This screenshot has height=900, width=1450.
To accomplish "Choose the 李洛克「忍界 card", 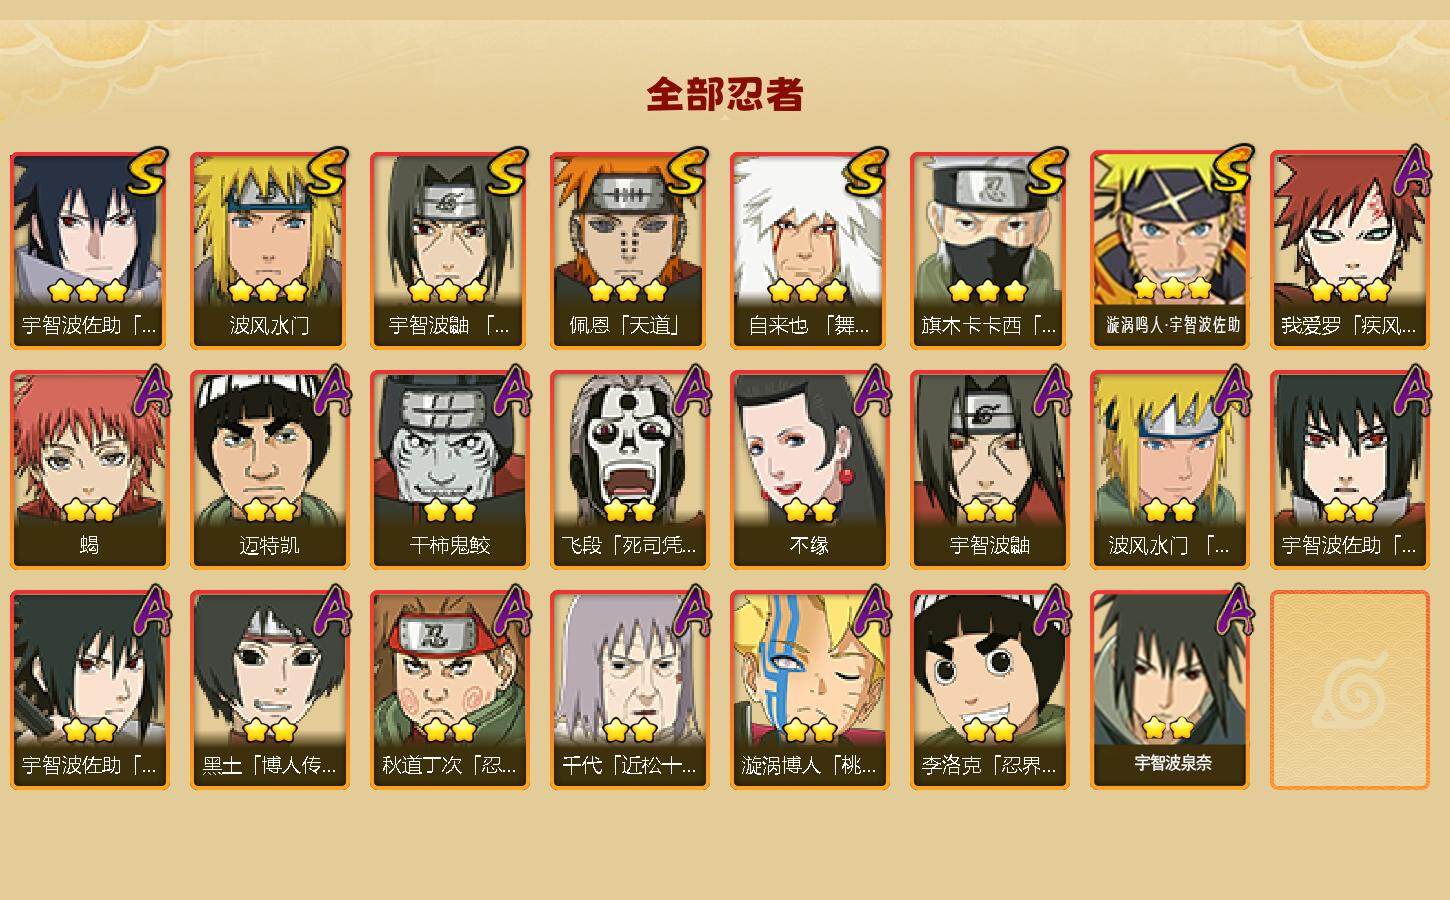I will [x=989, y=690].
